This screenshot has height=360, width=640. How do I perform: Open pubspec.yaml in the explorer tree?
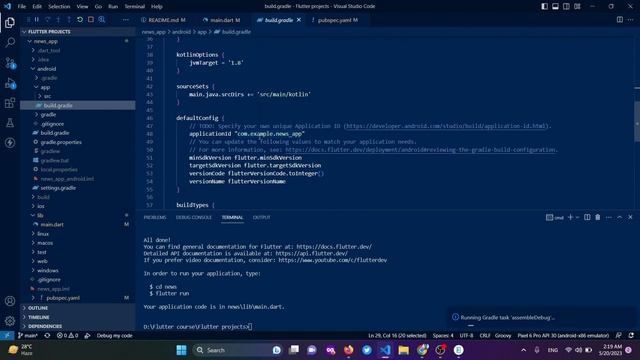click(x=78, y=298)
